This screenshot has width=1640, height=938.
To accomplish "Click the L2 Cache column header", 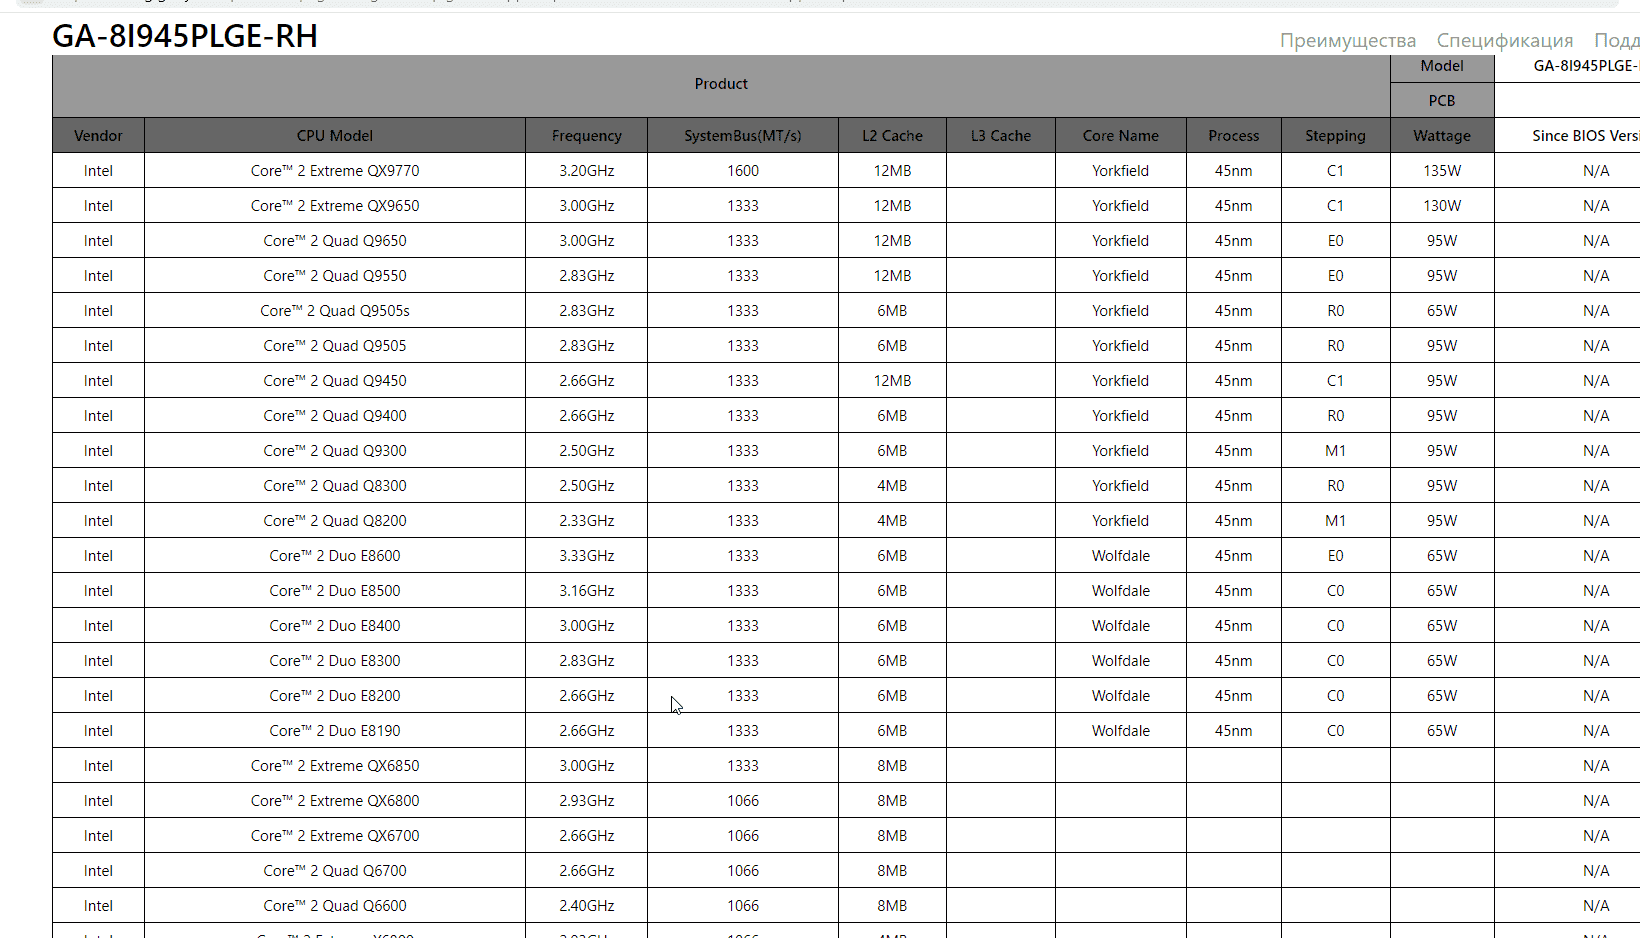I will coord(893,136).
